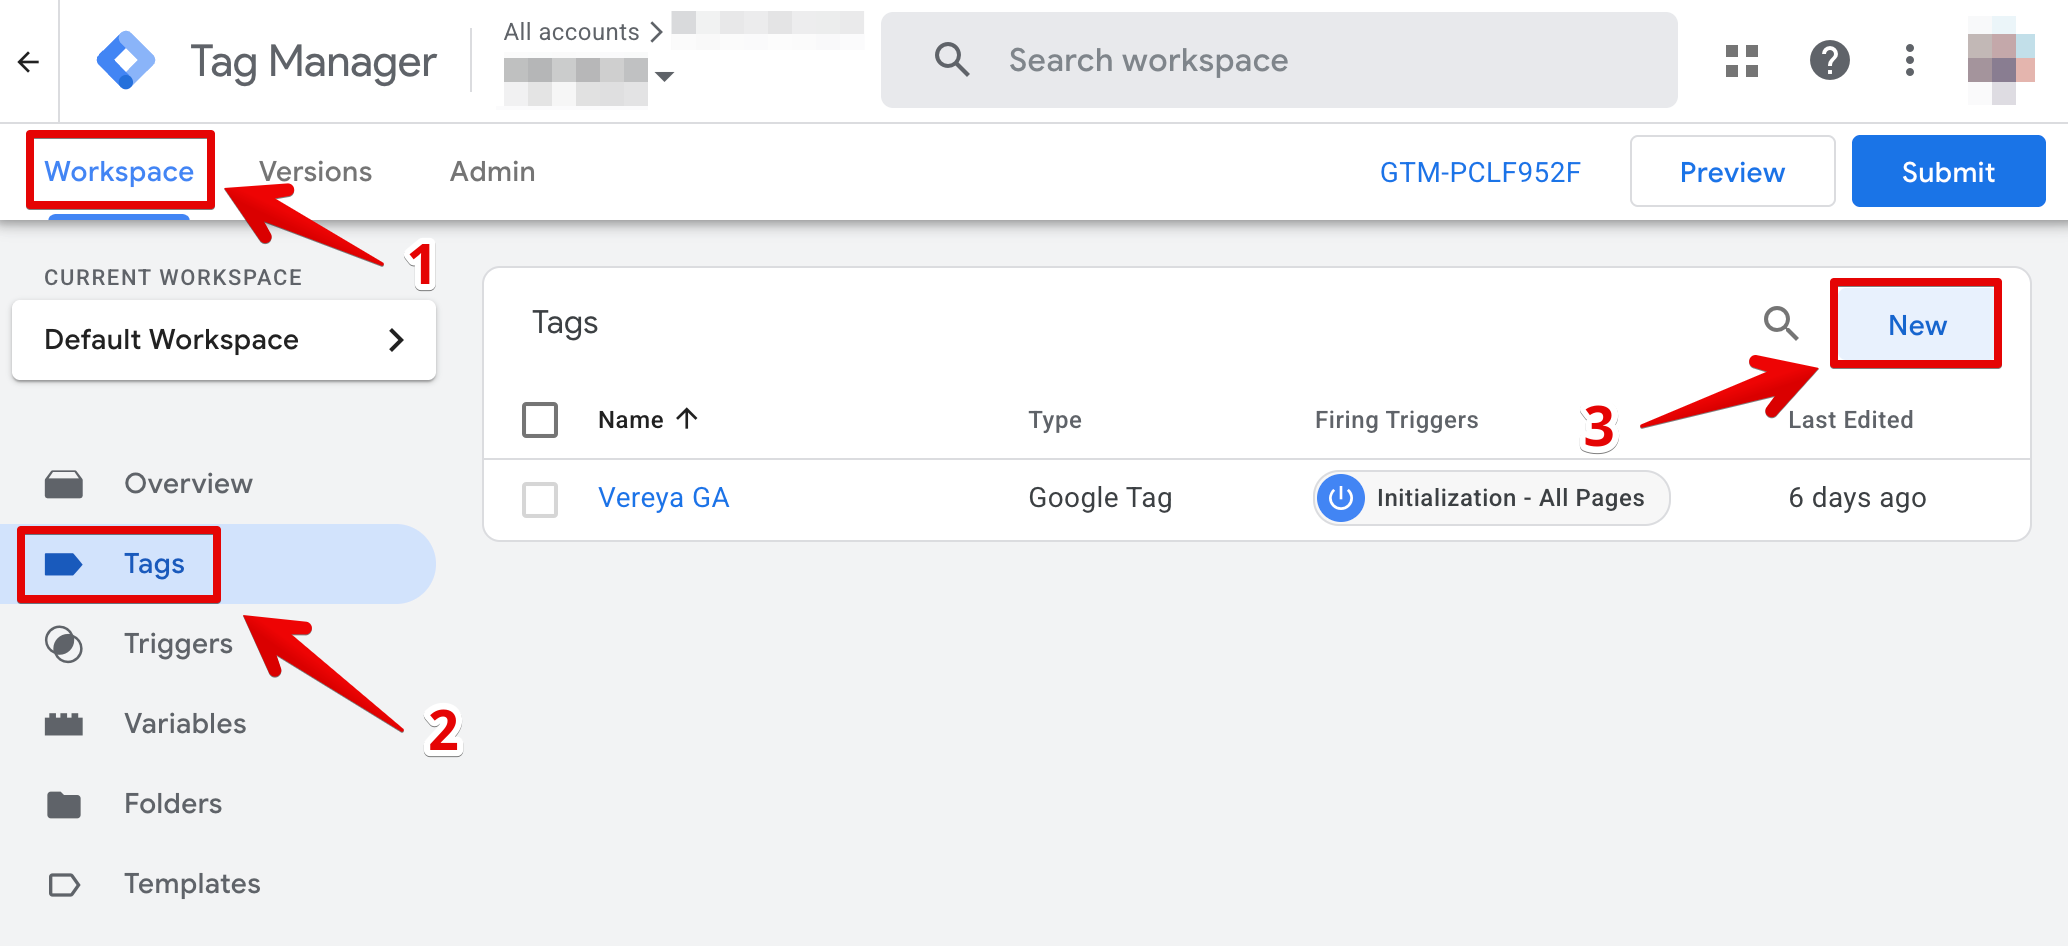This screenshot has width=2068, height=946.
Task: Click the Firing Triggers column header
Action: (1396, 420)
